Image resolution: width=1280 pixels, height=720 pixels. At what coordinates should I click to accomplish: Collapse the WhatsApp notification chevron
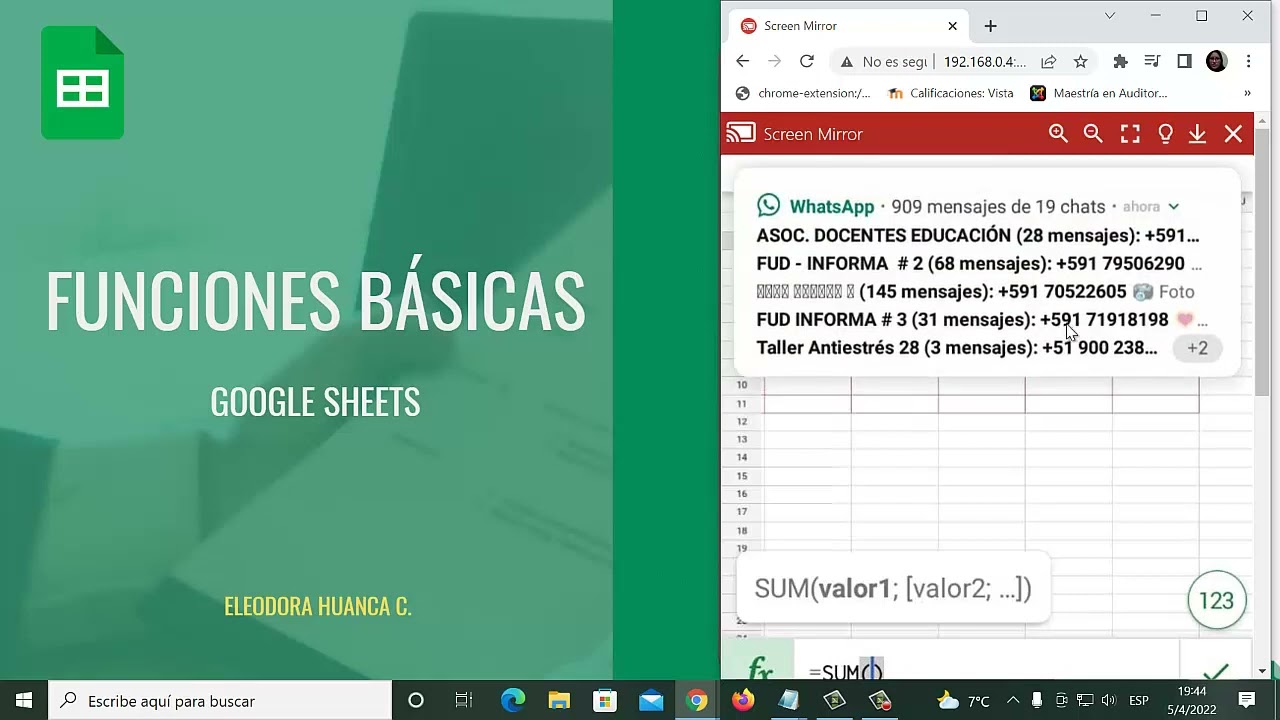pos(1173,207)
